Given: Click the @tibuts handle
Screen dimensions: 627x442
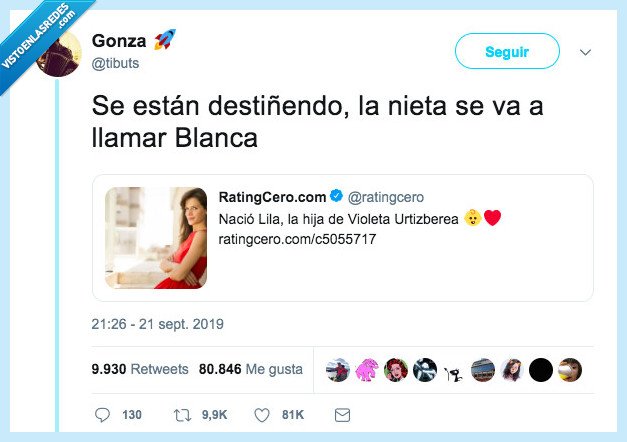Looking at the screenshot, I should pyautogui.click(x=116, y=63).
